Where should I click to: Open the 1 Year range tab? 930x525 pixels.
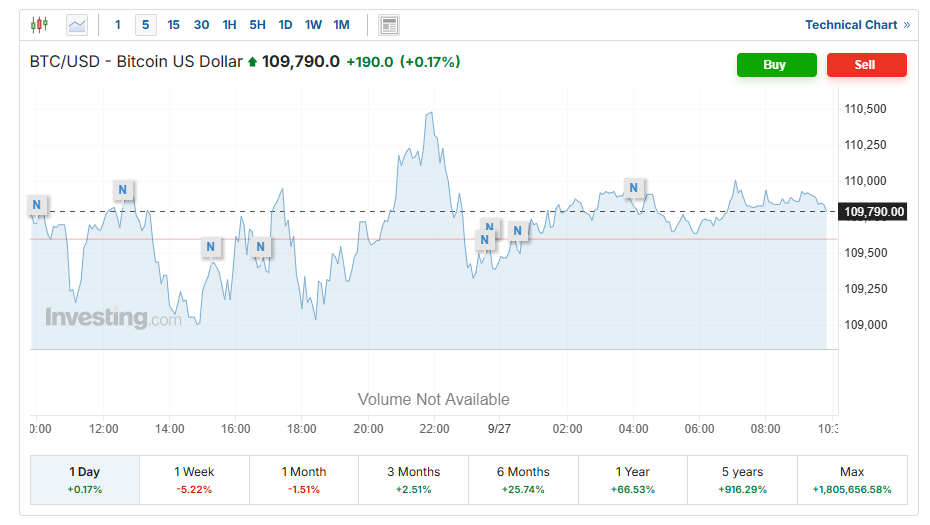tap(633, 480)
